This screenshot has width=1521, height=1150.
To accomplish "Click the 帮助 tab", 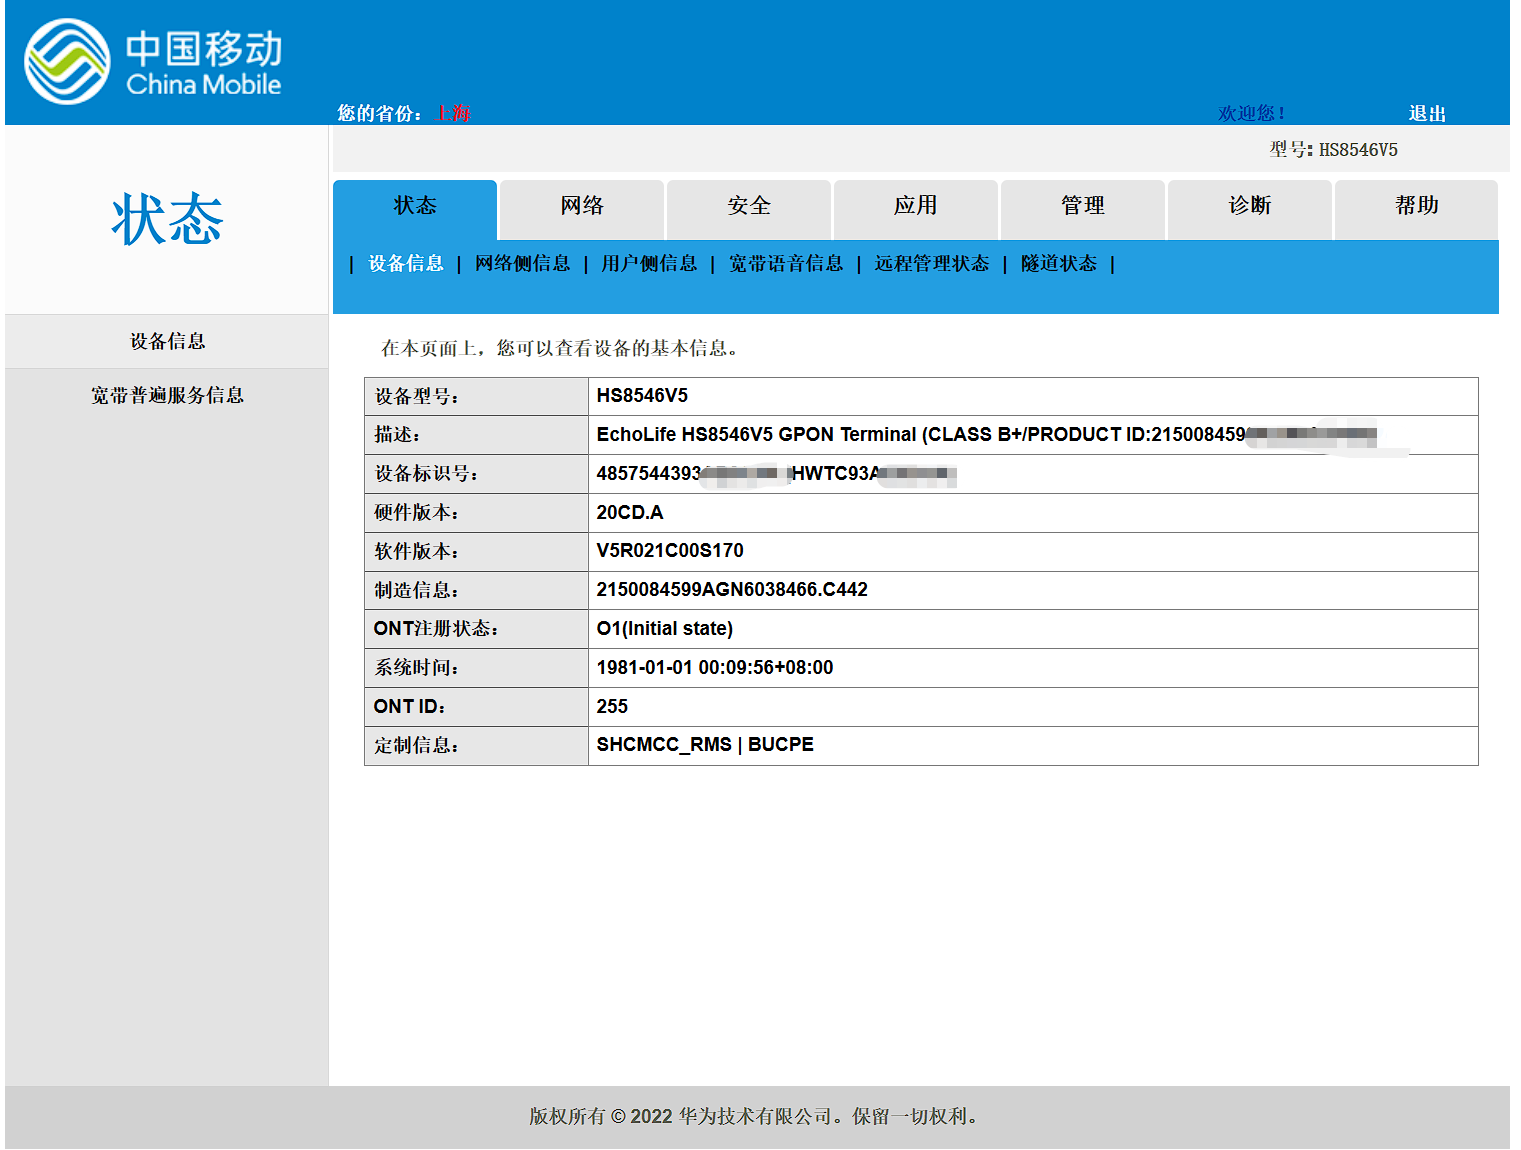I will (1417, 206).
